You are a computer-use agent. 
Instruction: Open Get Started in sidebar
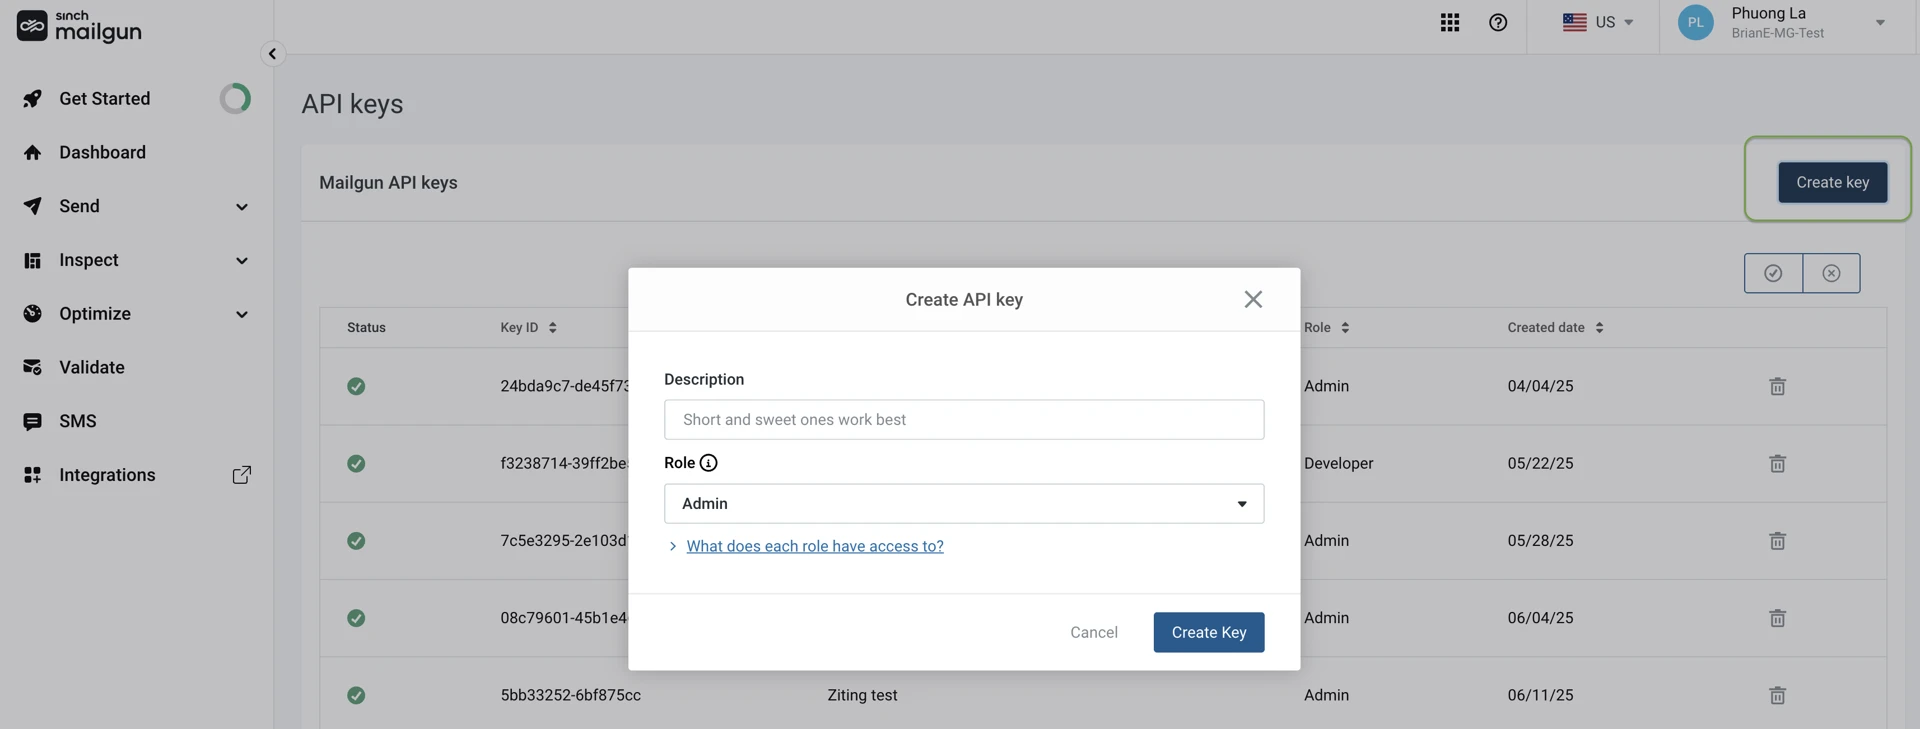pyautogui.click(x=104, y=98)
